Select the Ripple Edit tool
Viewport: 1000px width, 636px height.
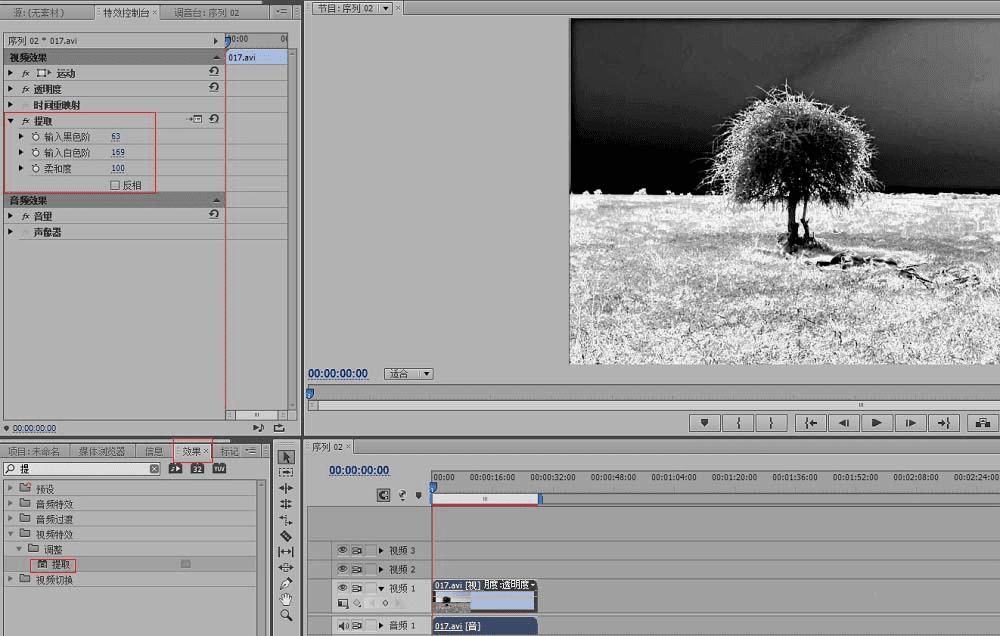286,488
